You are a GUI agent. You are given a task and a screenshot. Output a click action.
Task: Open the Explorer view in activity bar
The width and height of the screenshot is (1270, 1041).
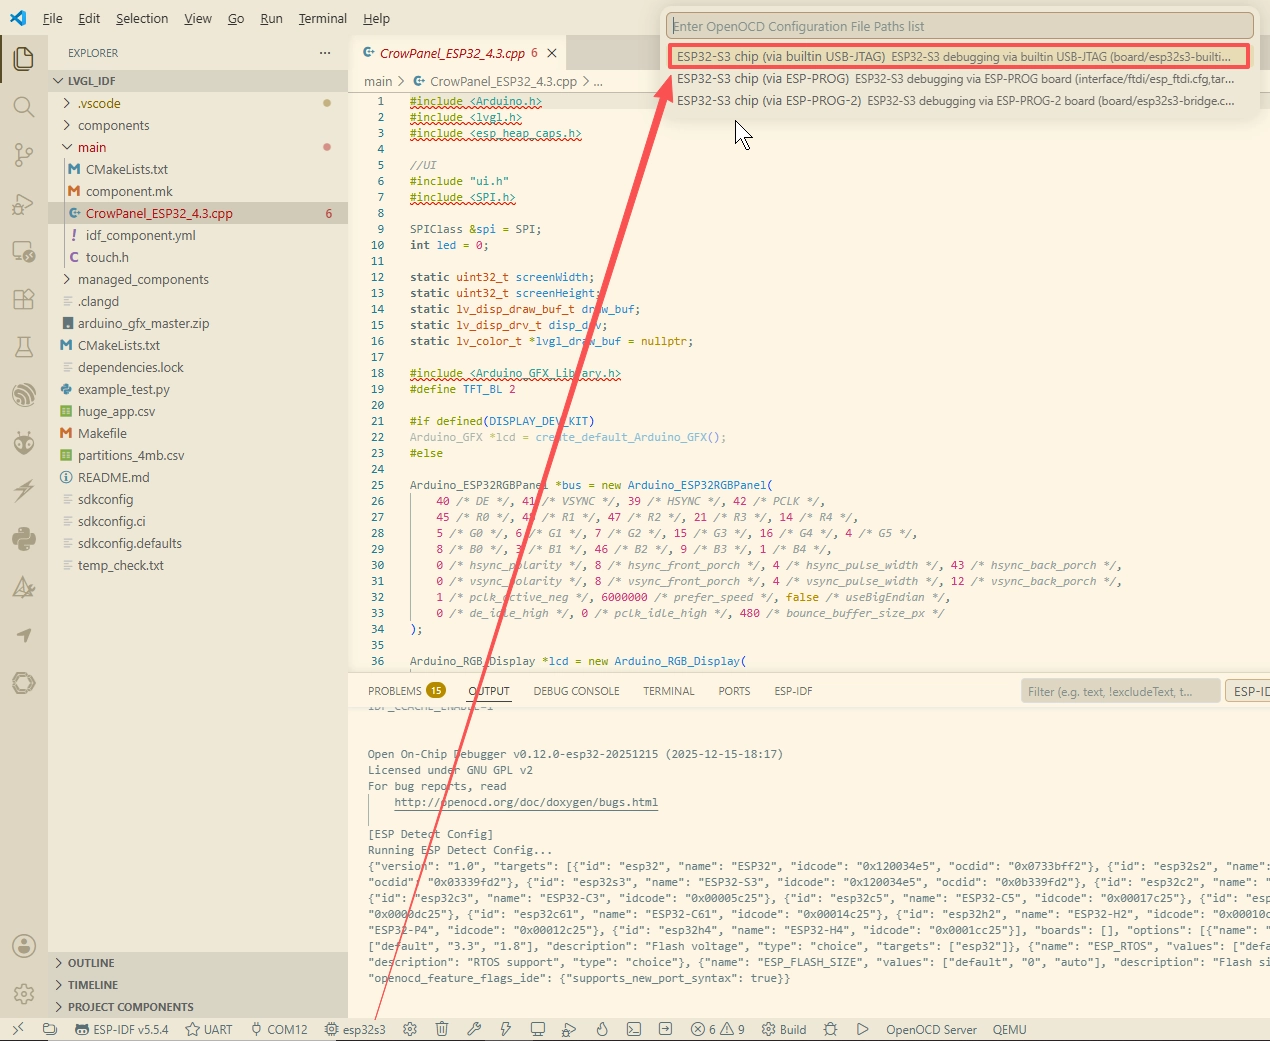24,59
